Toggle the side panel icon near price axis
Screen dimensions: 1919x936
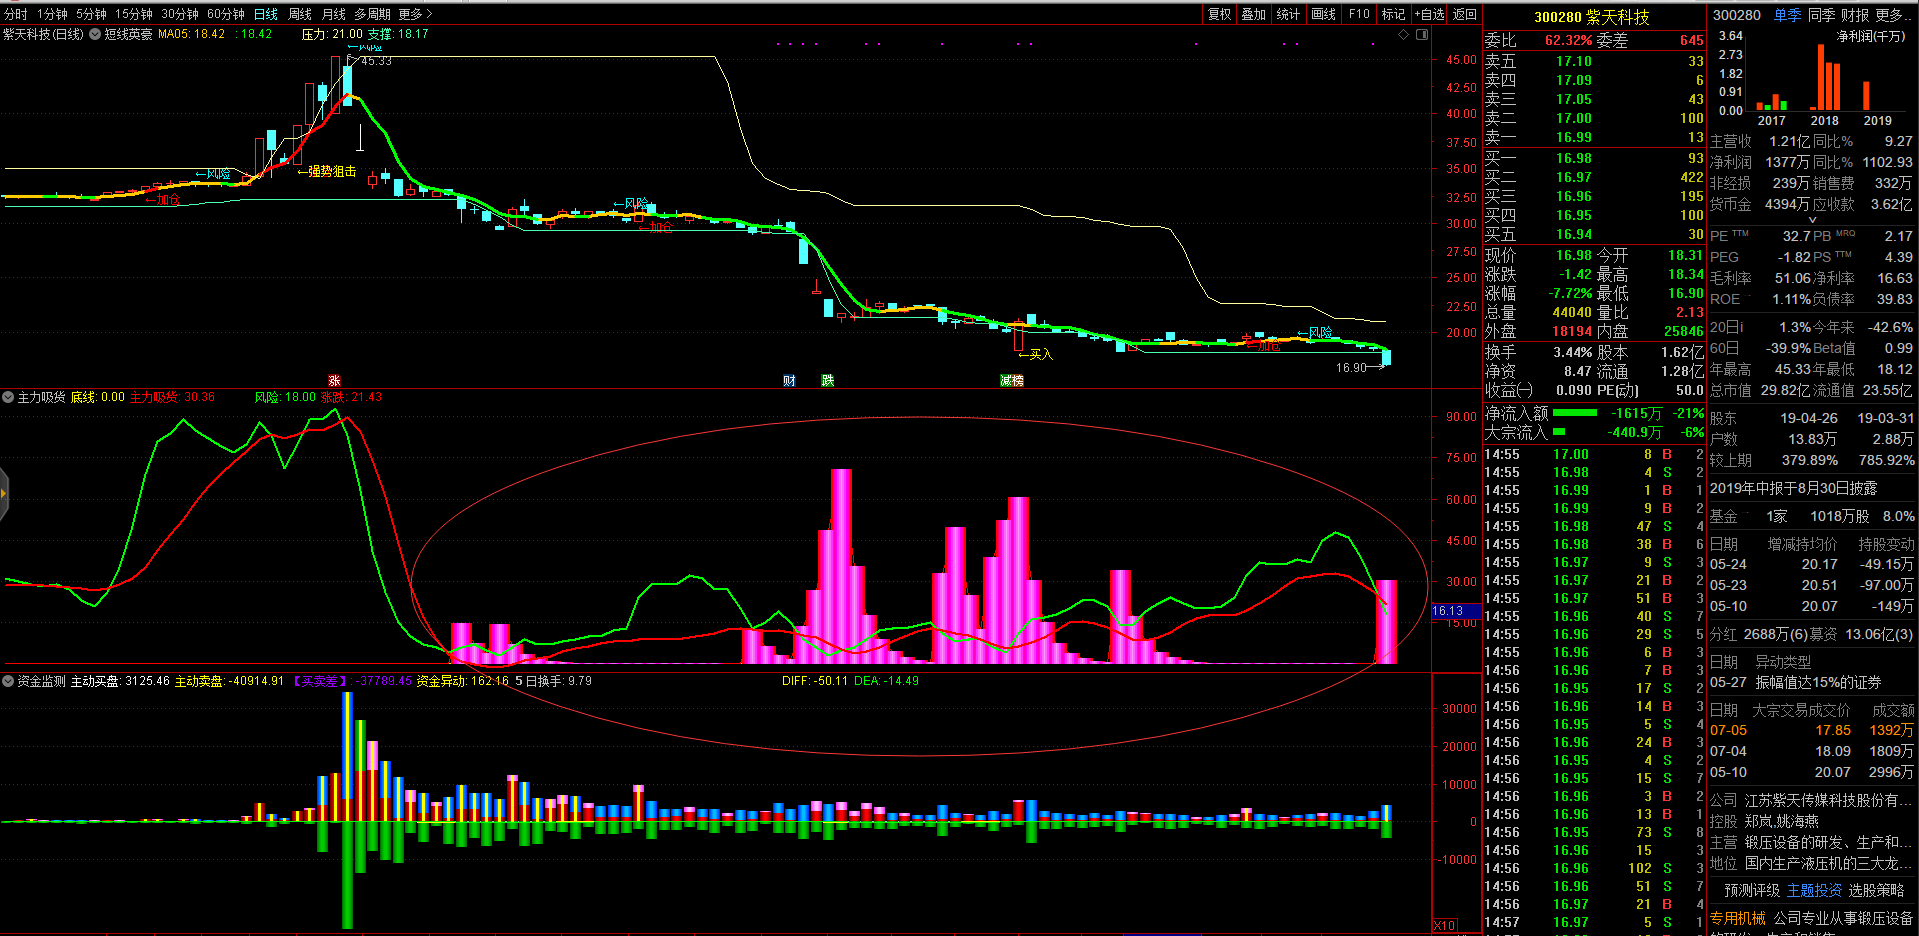[x=1422, y=34]
